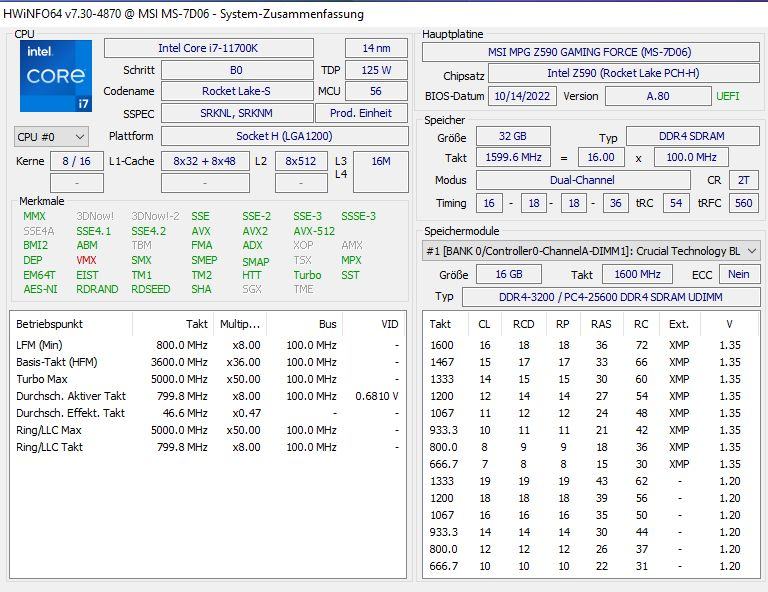Click the greyed-out SGX feature label
Viewport: 768px width, 592px height.
[x=252, y=289]
